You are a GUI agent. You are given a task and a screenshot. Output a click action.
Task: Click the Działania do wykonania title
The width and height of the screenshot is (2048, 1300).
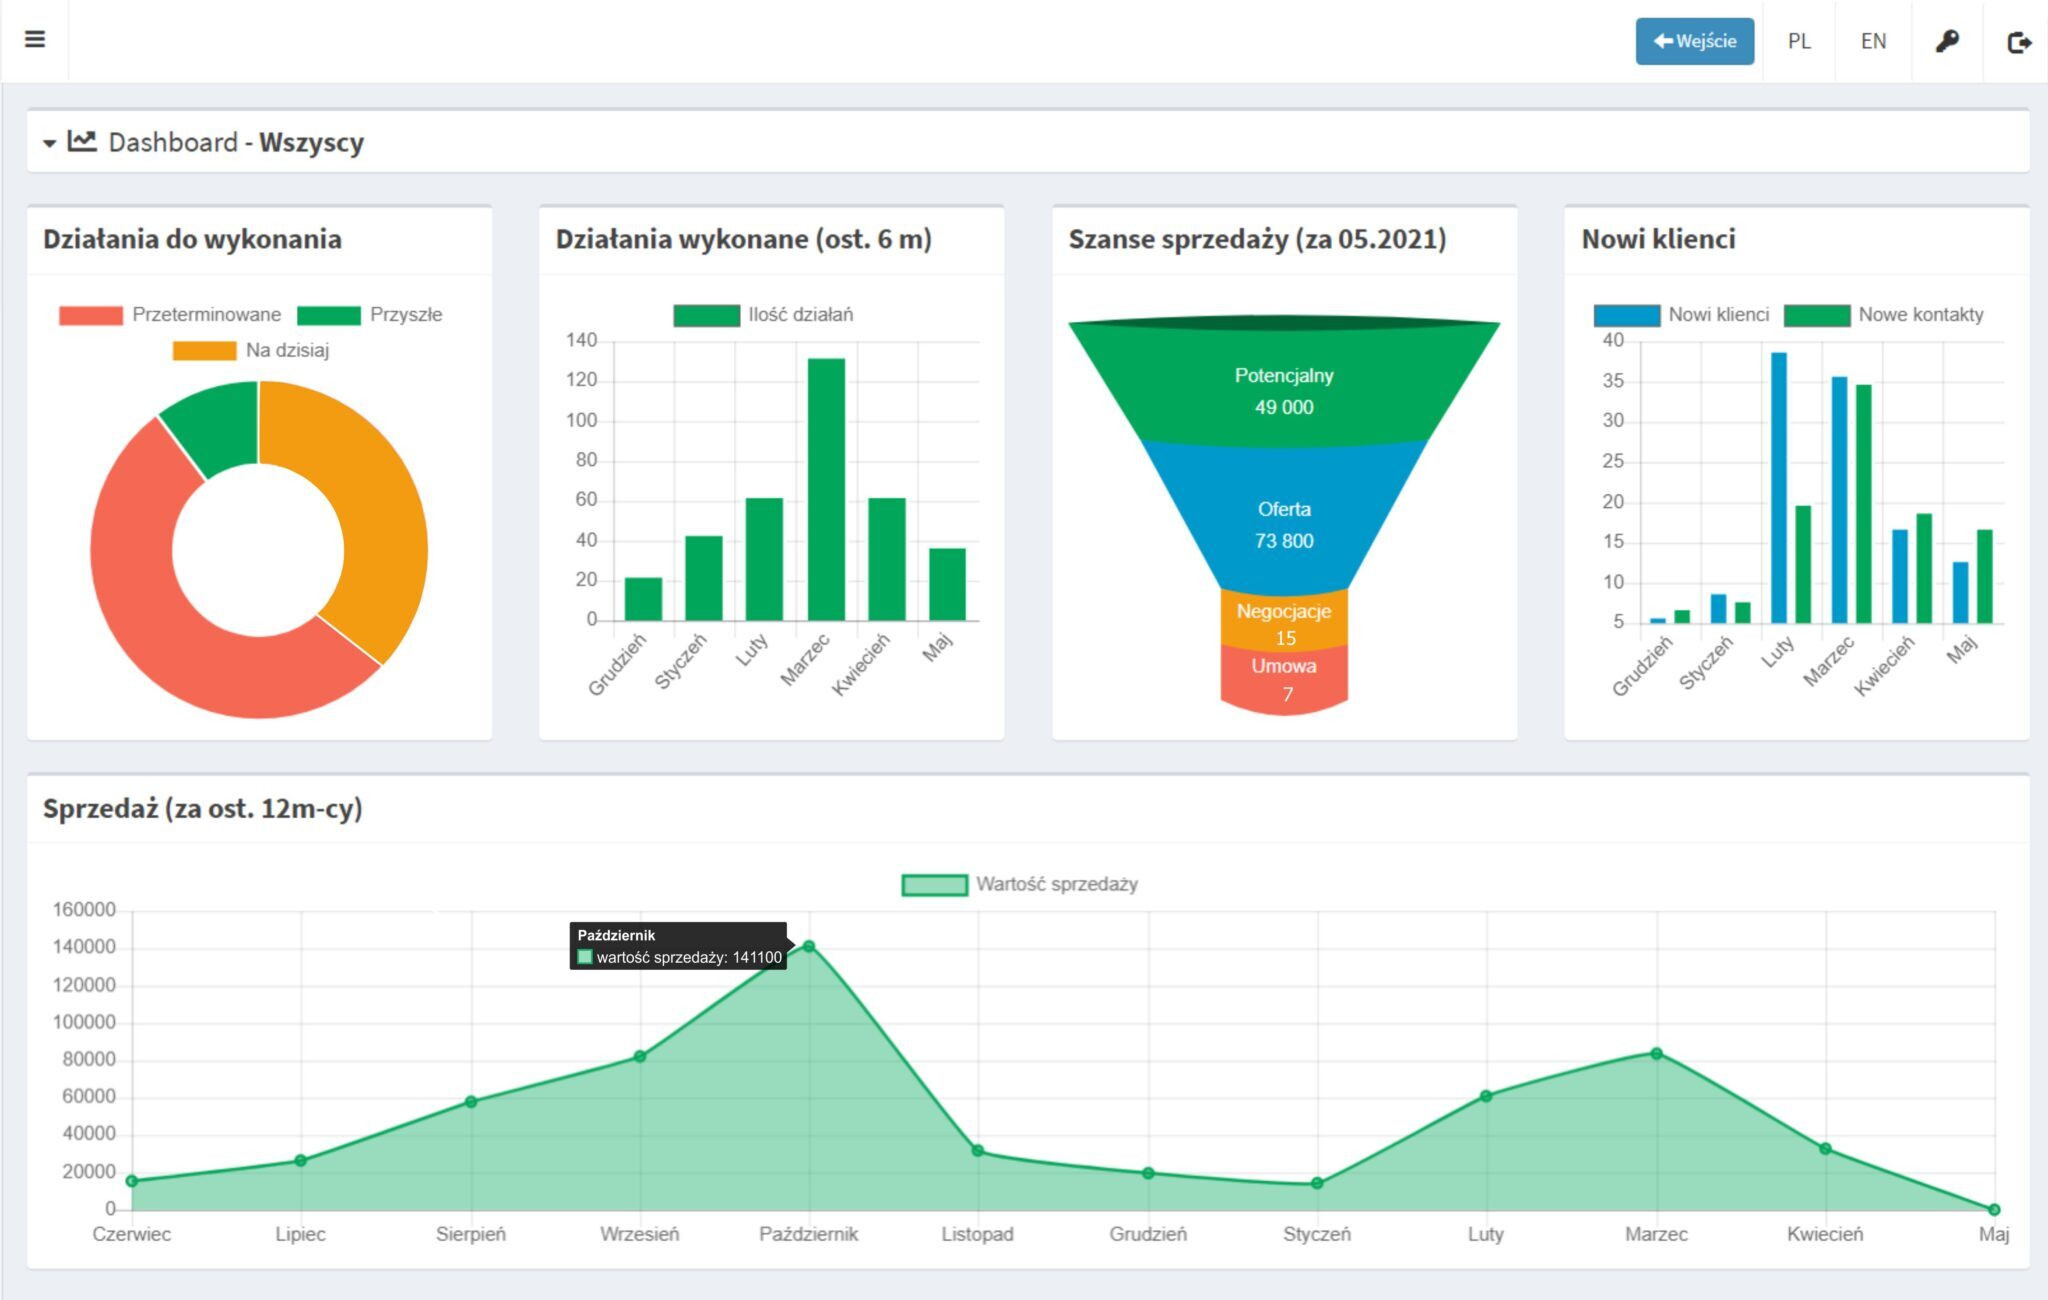192,240
